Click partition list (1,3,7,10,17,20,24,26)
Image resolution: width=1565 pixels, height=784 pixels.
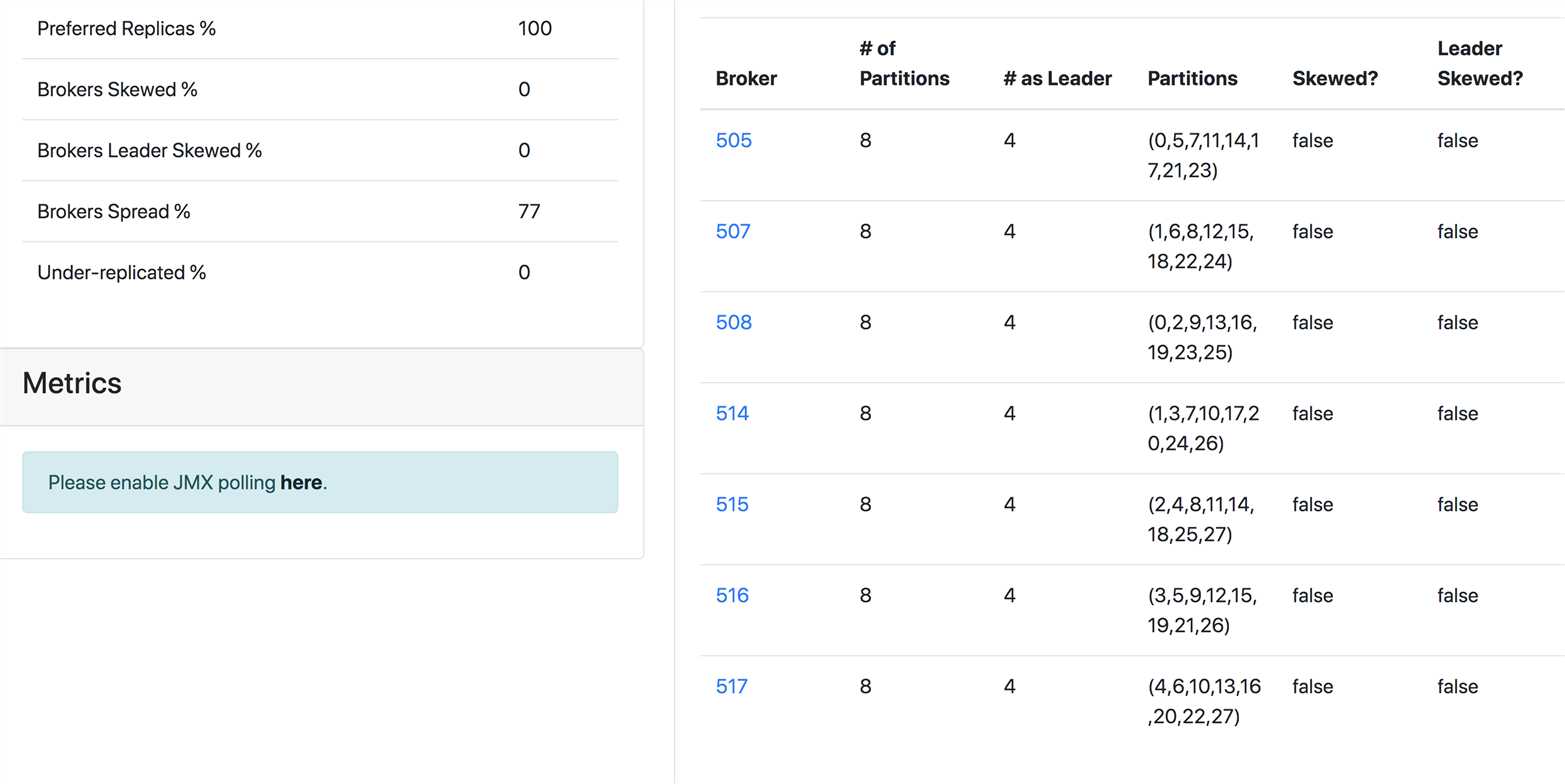tap(1204, 429)
